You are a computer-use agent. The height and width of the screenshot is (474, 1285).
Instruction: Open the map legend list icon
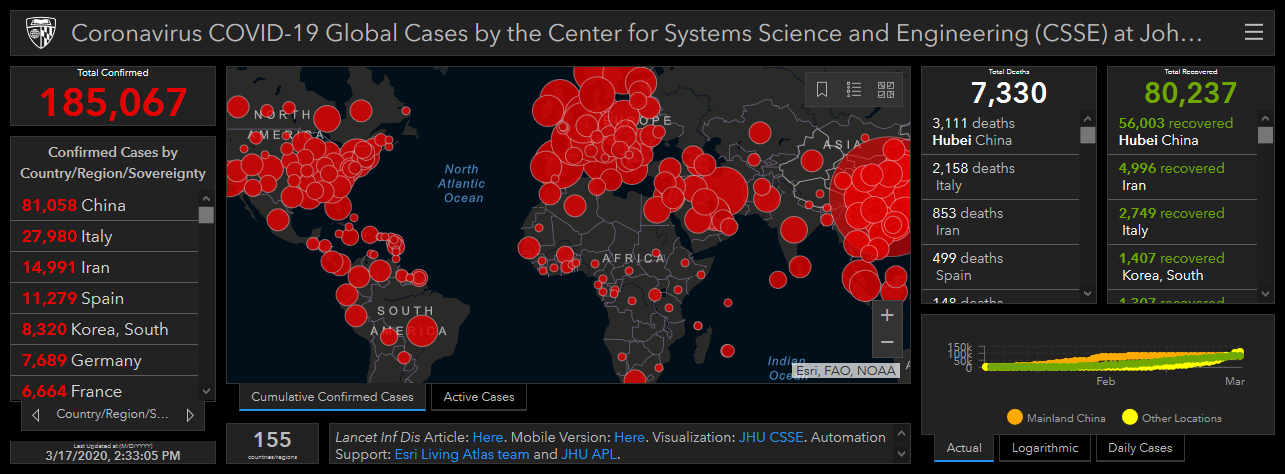(x=854, y=89)
